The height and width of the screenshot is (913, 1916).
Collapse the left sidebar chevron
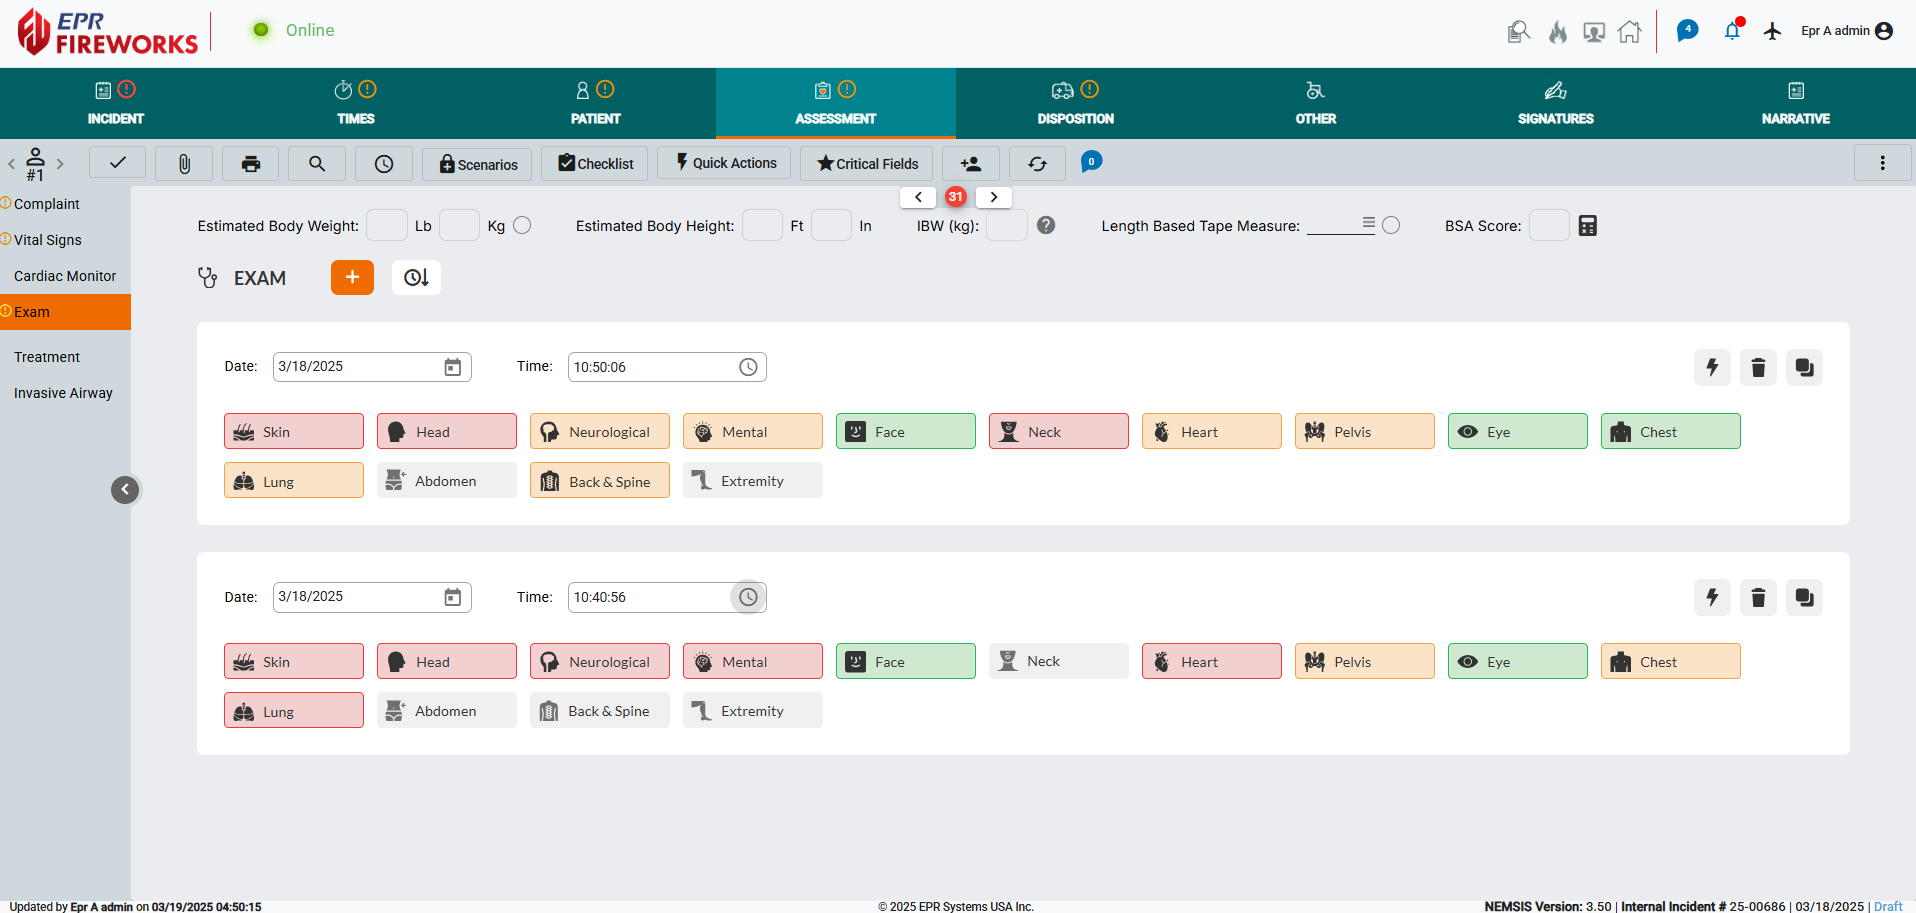[125, 489]
